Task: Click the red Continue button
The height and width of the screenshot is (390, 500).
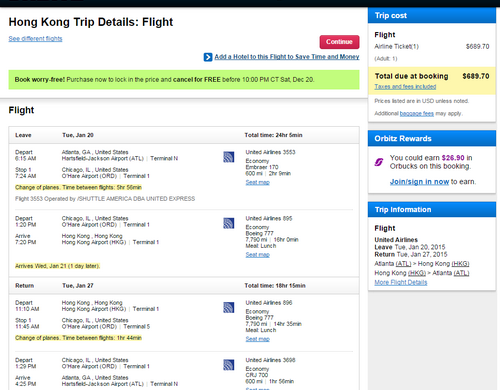Action: [339, 42]
